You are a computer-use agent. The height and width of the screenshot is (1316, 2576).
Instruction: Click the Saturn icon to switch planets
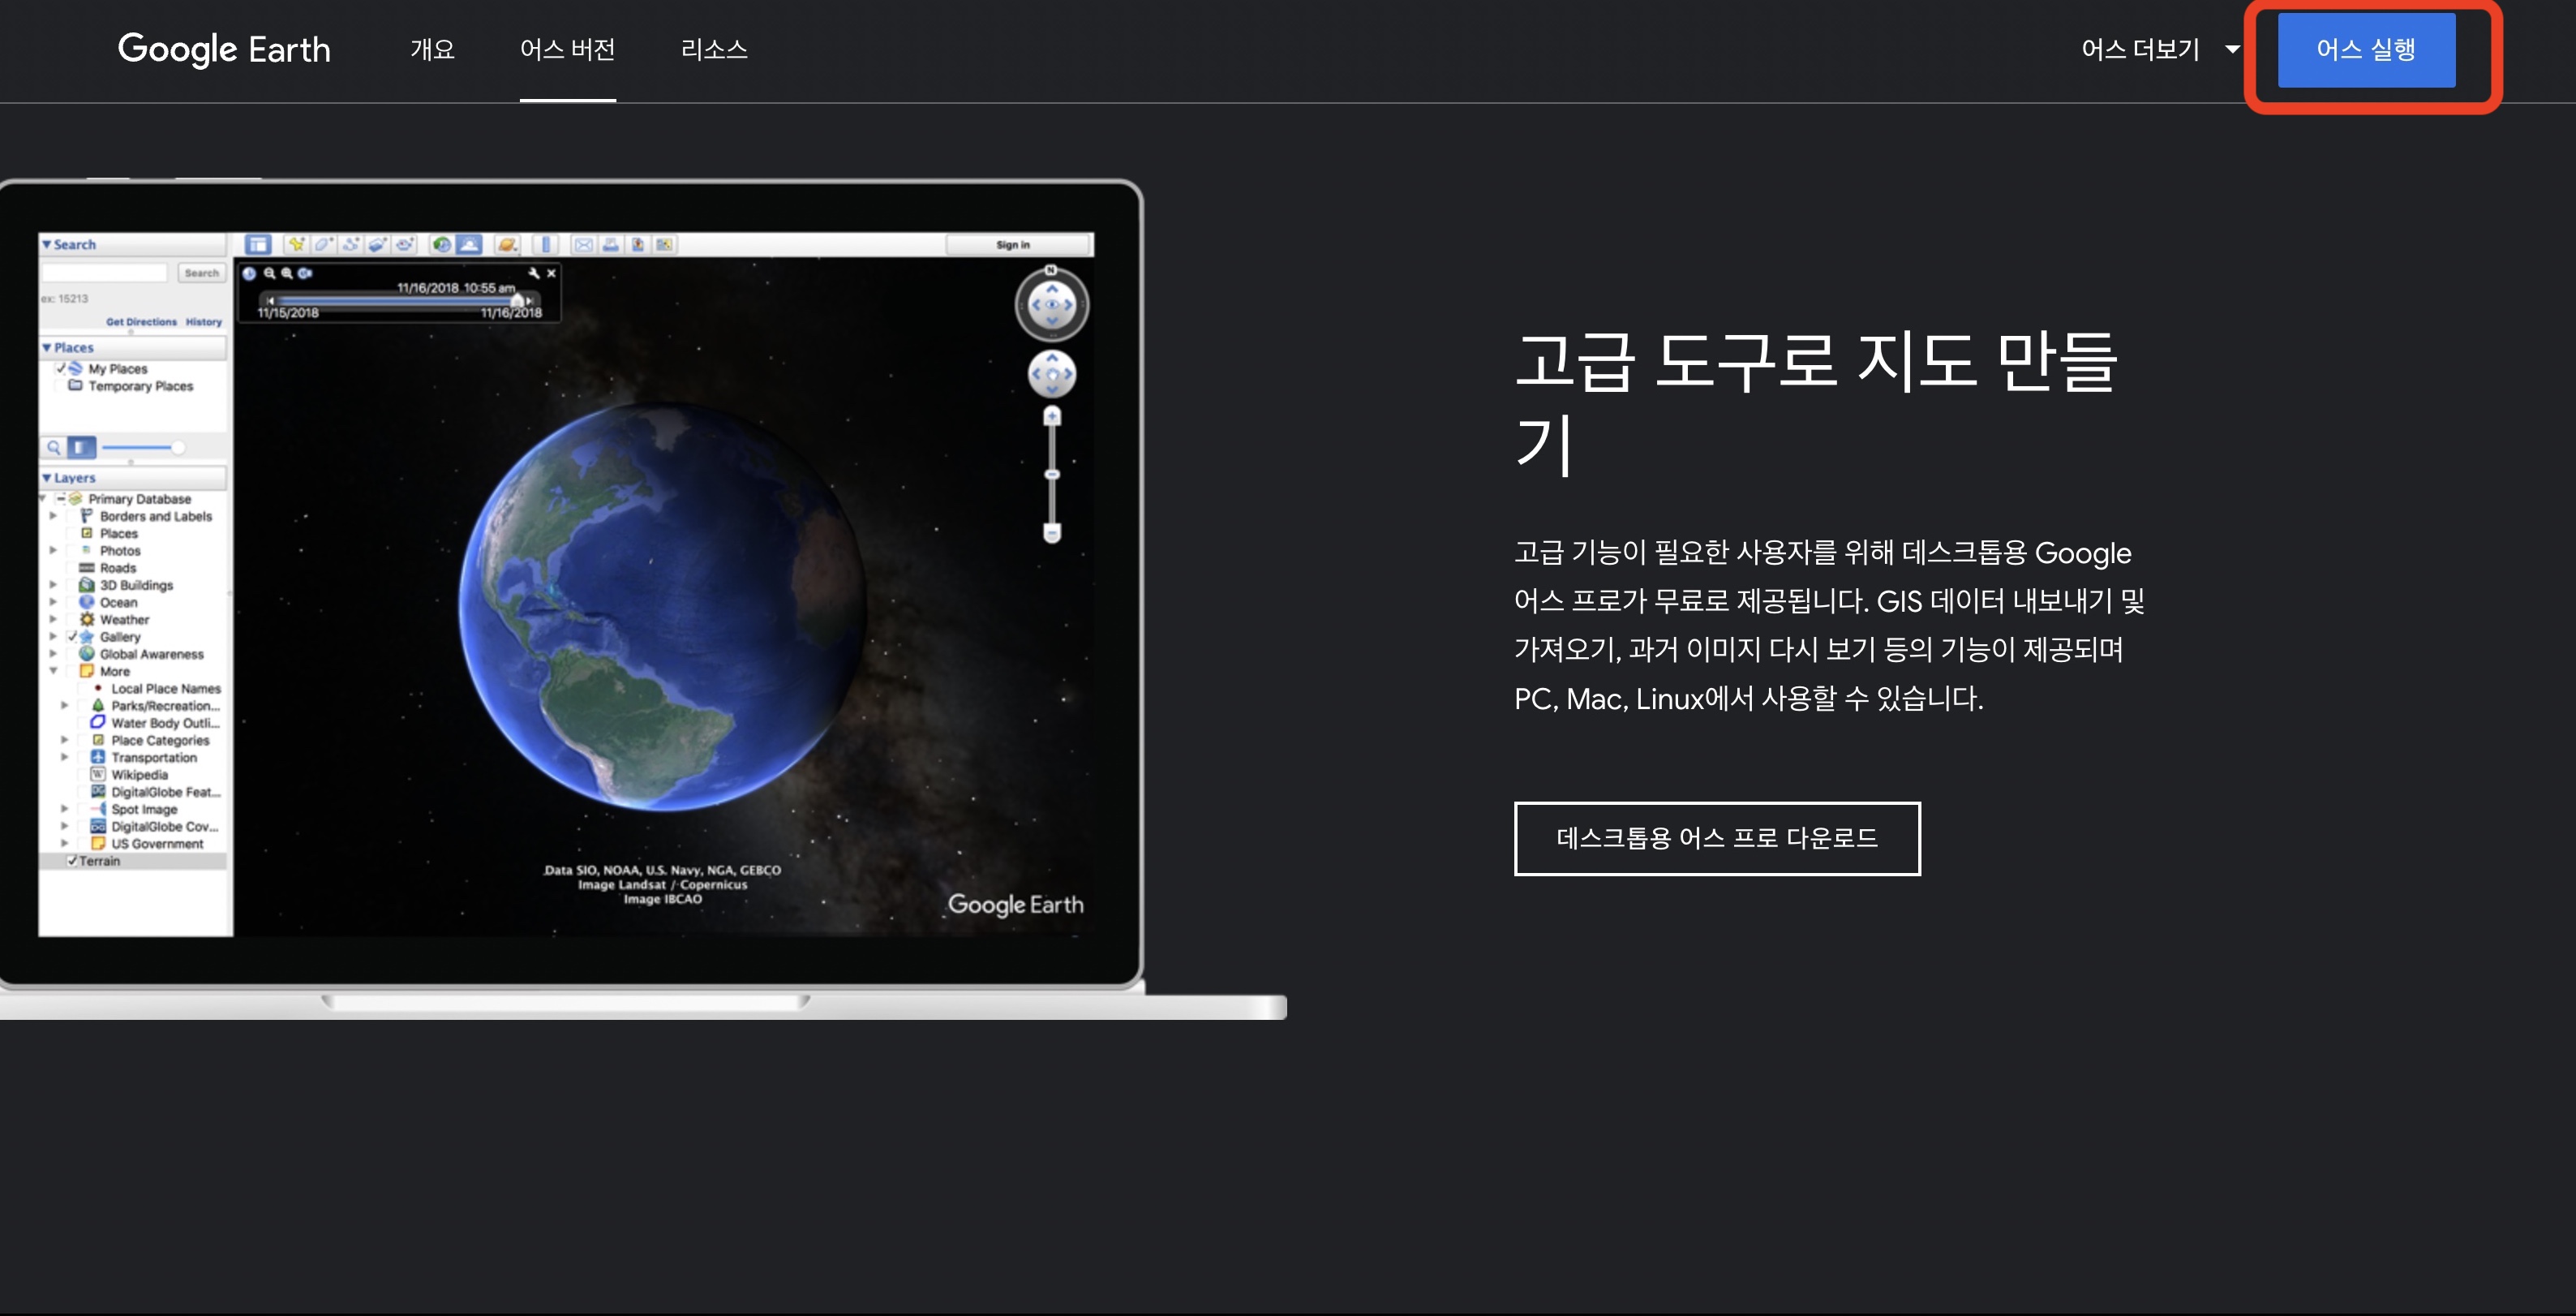click(506, 246)
